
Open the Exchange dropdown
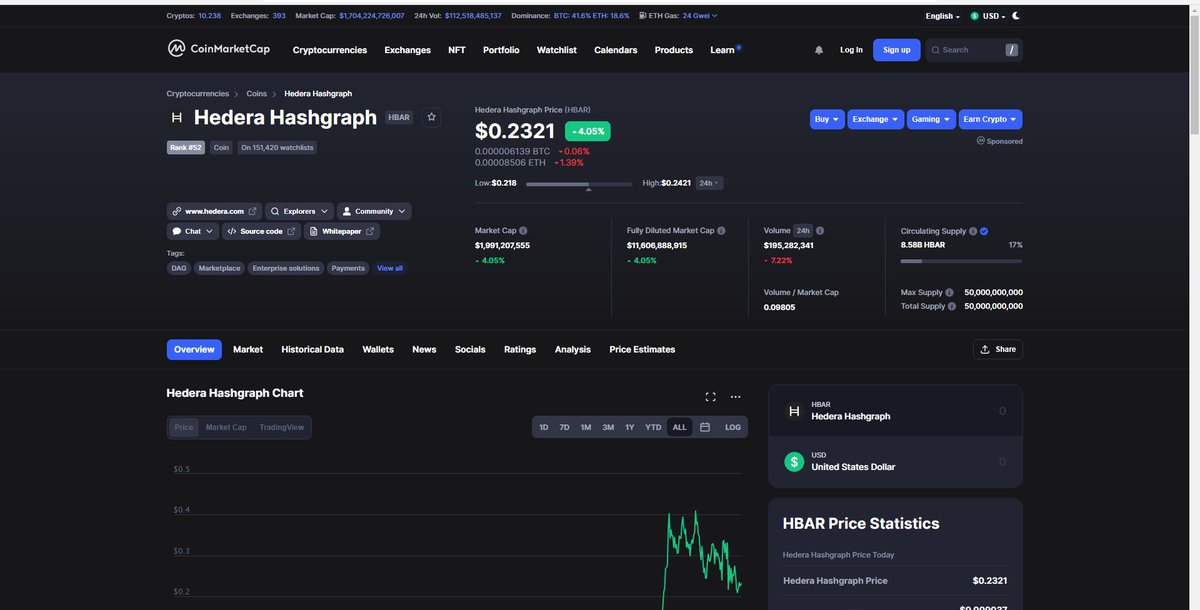[x=876, y=119]
